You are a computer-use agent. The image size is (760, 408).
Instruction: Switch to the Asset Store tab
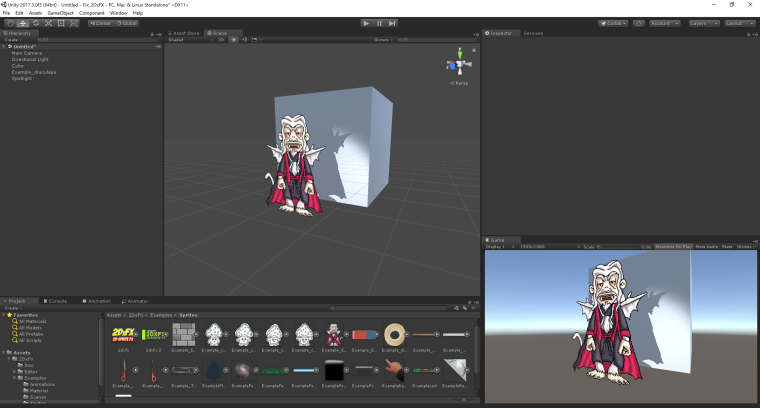pyautogui.click(x=184, y=33)
